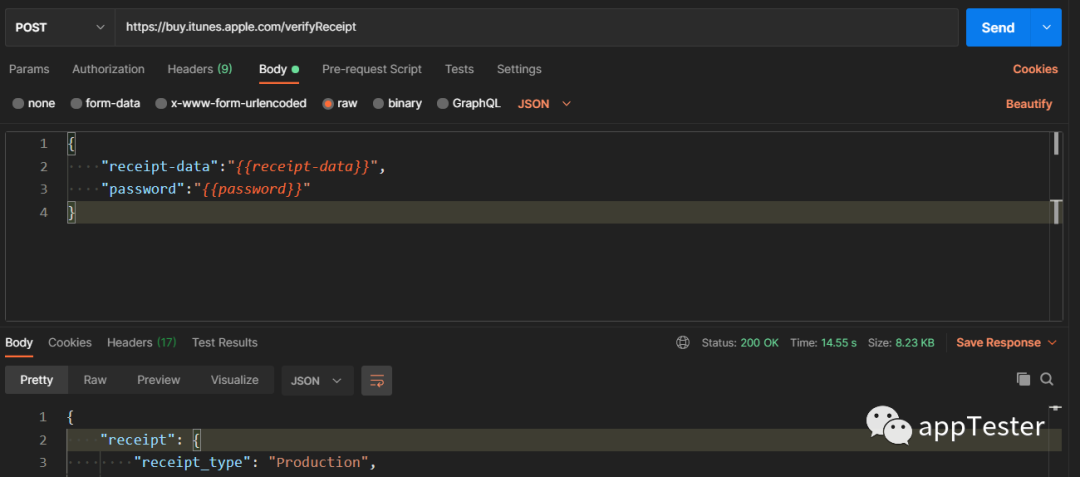This screenshot has height=477, width=1080.
Task: Click the "receipt" key in the response
Action: (137, 440)
